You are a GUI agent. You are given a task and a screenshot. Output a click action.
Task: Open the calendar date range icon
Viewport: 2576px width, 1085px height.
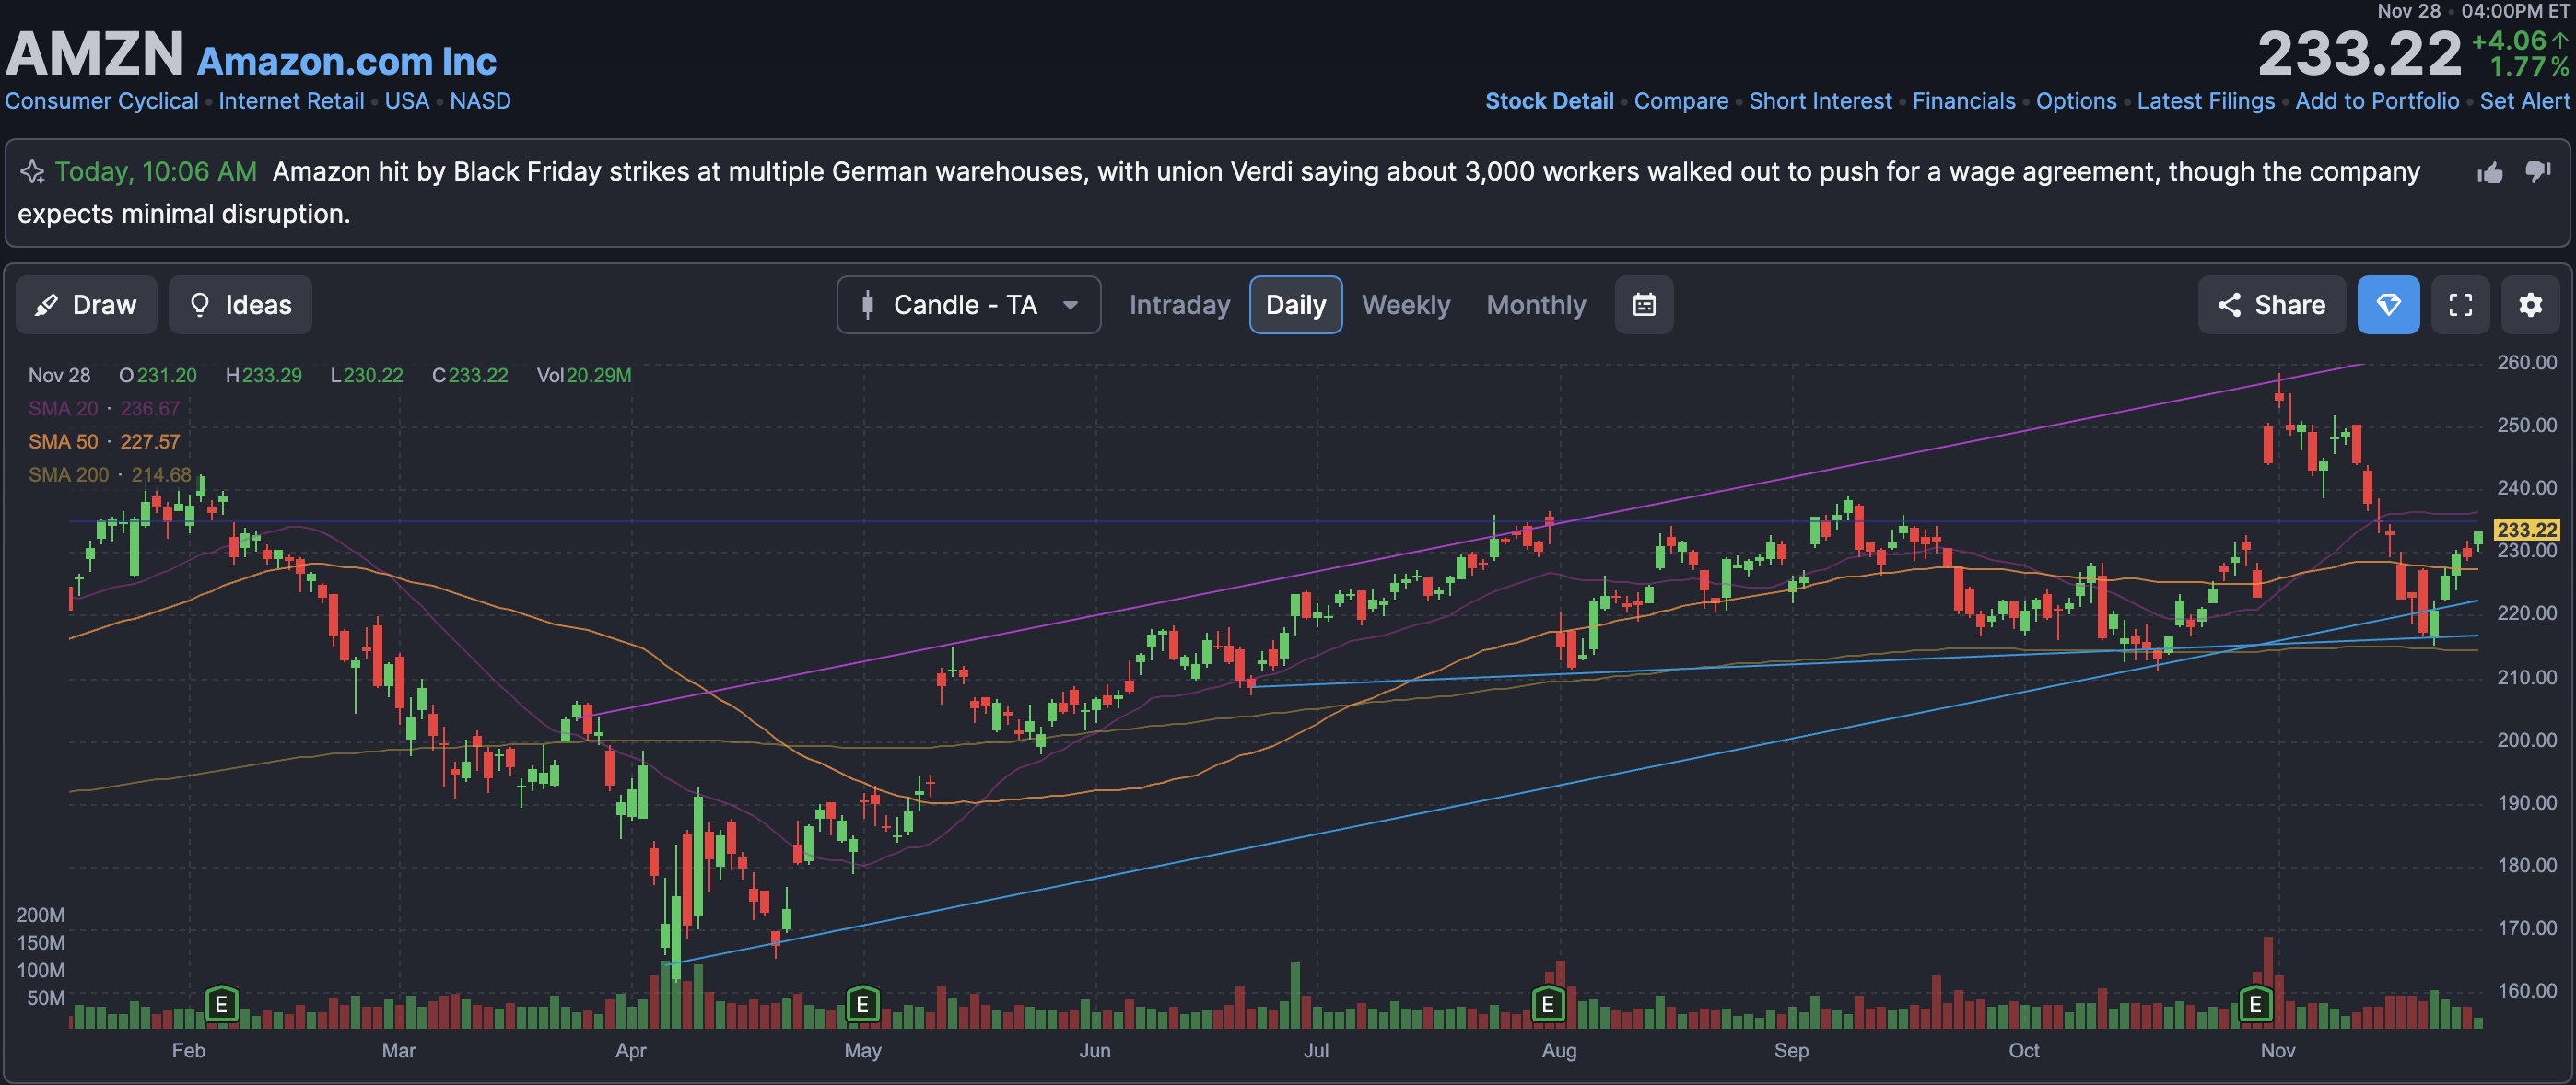1644,305
